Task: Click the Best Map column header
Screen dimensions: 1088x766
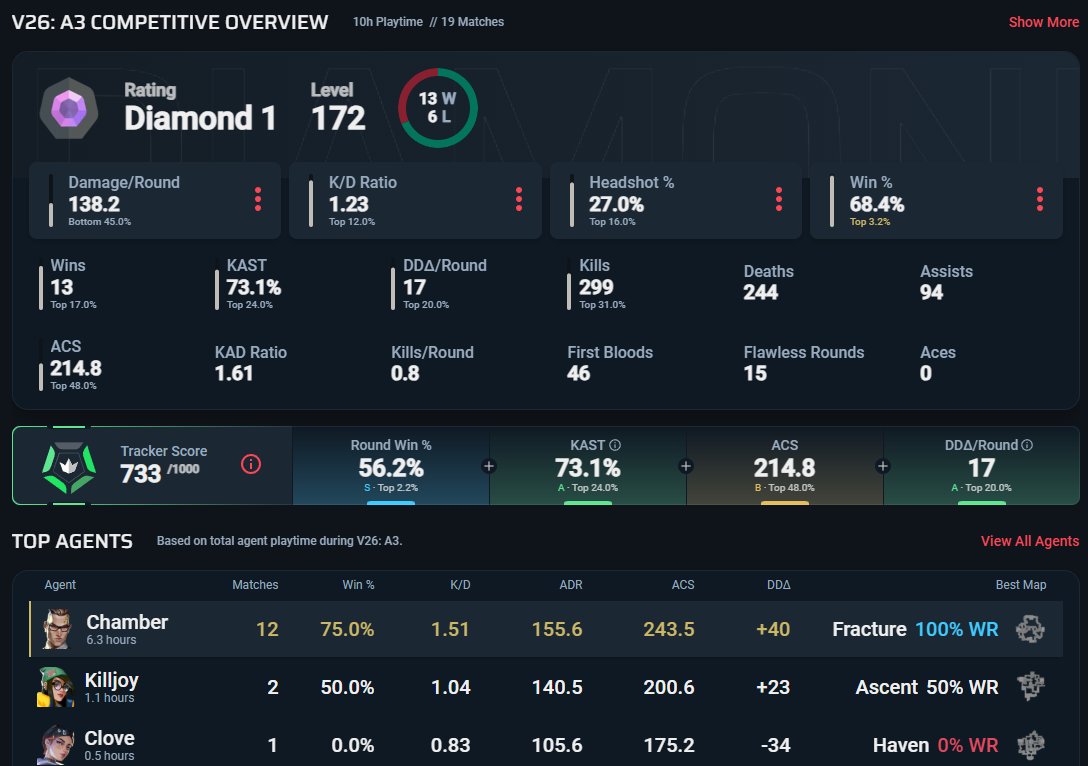Action: click(x=1021, y=585)
